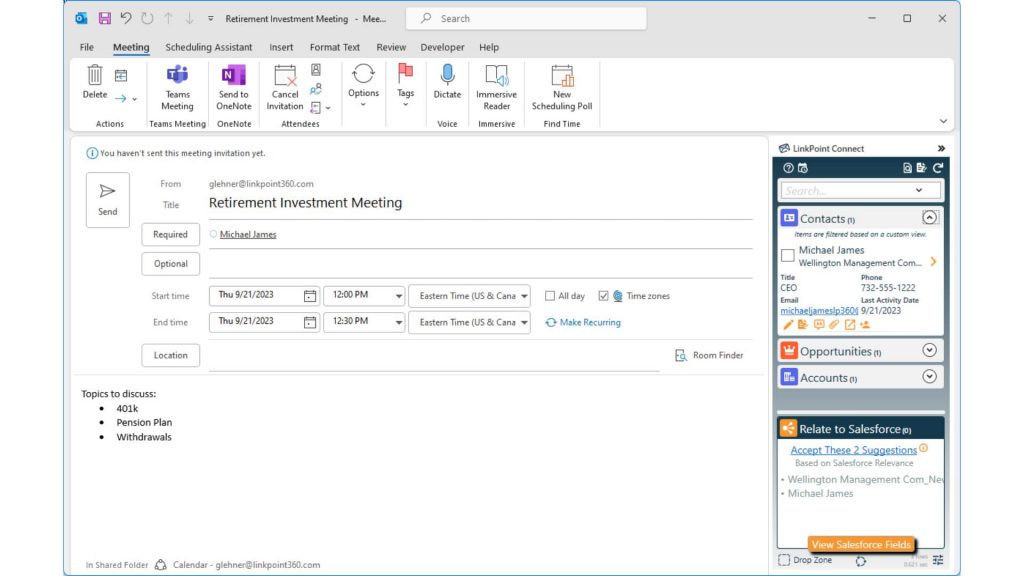Expand Michael James details with orange chevron
Image resolution: width=1024 pixels, height=576 pixels.
[x=933, y=261]
